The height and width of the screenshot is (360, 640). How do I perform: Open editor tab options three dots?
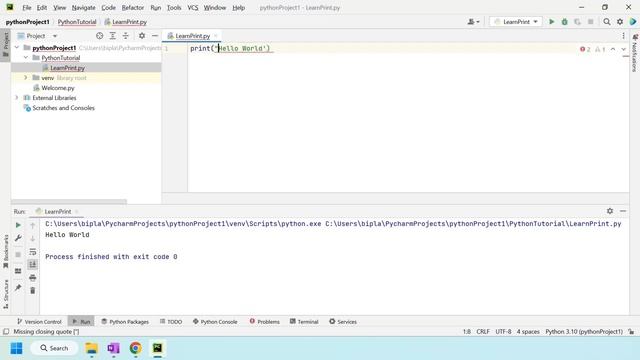coord(623,36)
